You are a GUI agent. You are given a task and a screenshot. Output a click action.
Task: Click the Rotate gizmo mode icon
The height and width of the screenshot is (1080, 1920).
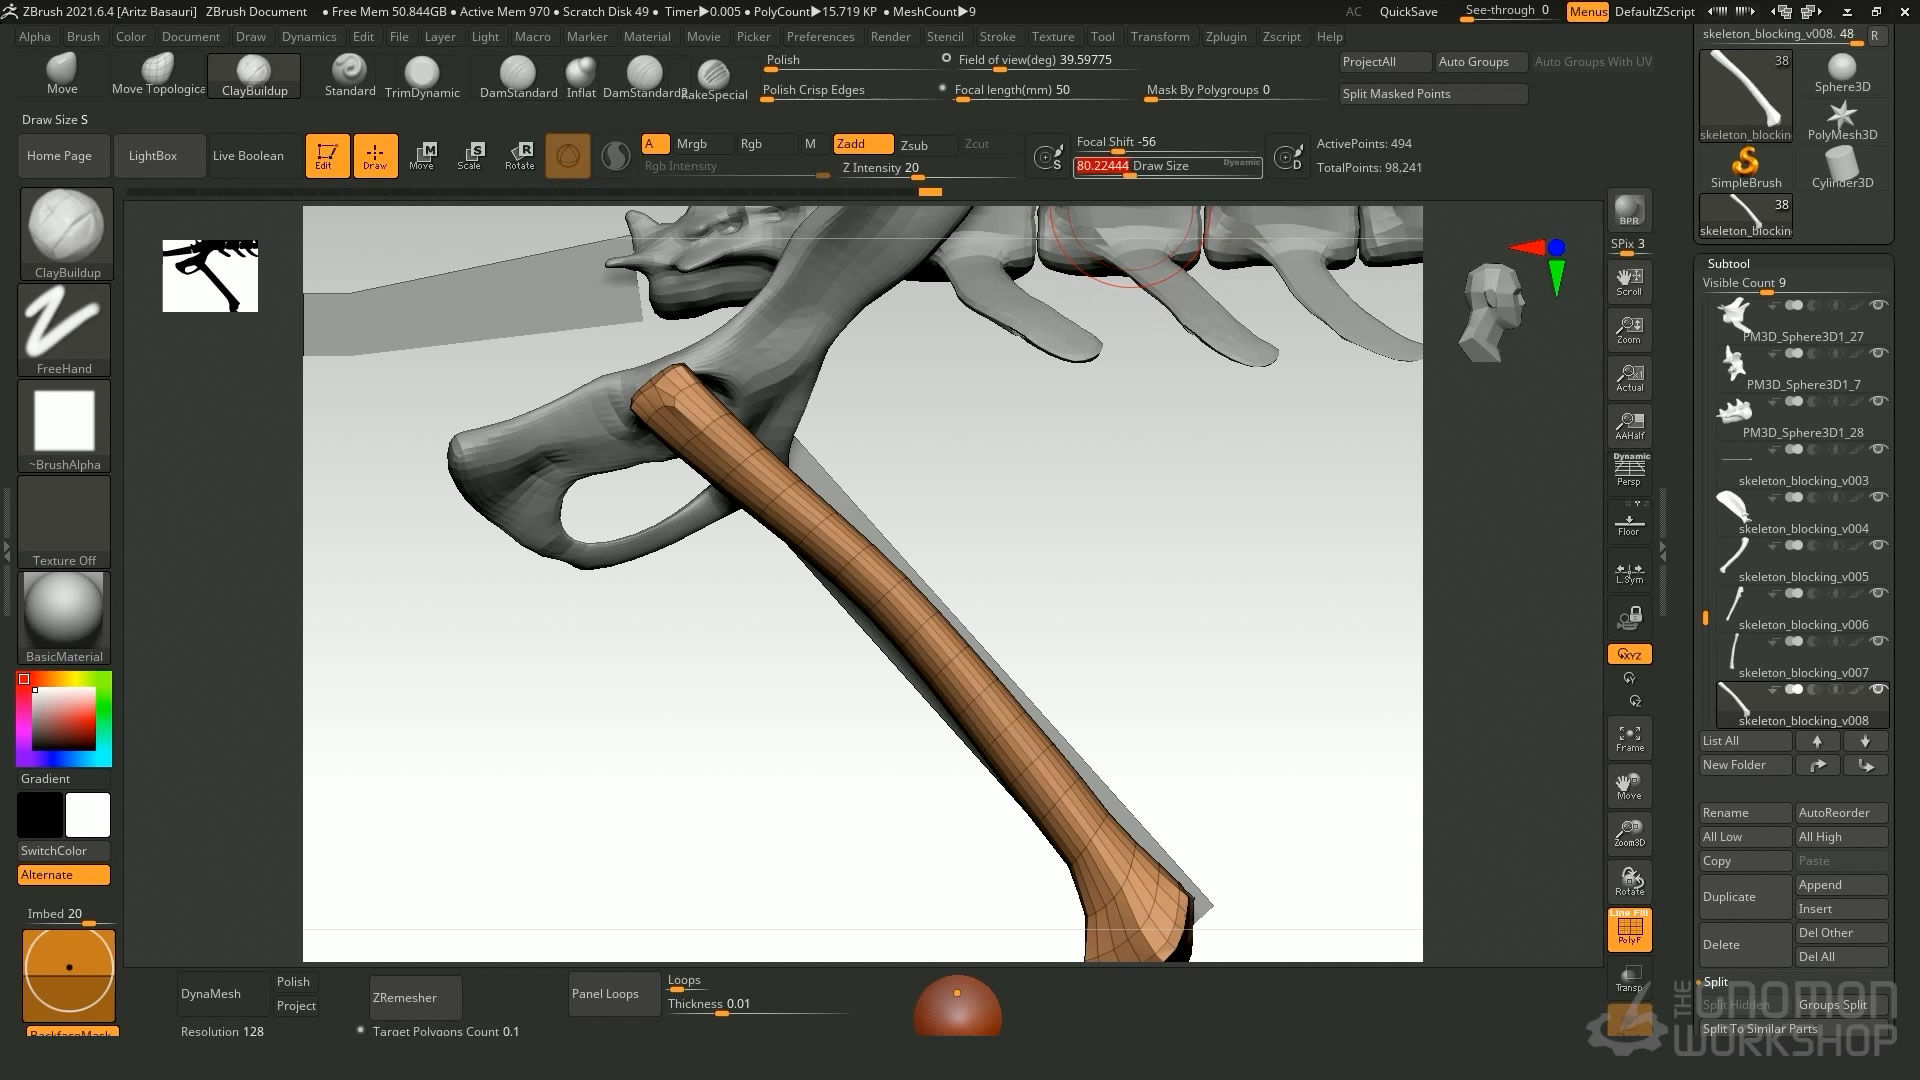519,155
